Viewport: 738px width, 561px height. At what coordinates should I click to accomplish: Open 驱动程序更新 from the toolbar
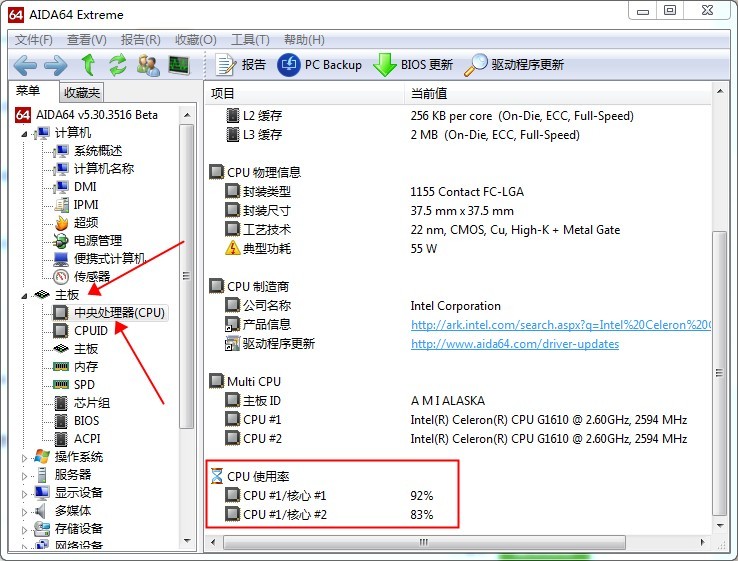[514, 65]
